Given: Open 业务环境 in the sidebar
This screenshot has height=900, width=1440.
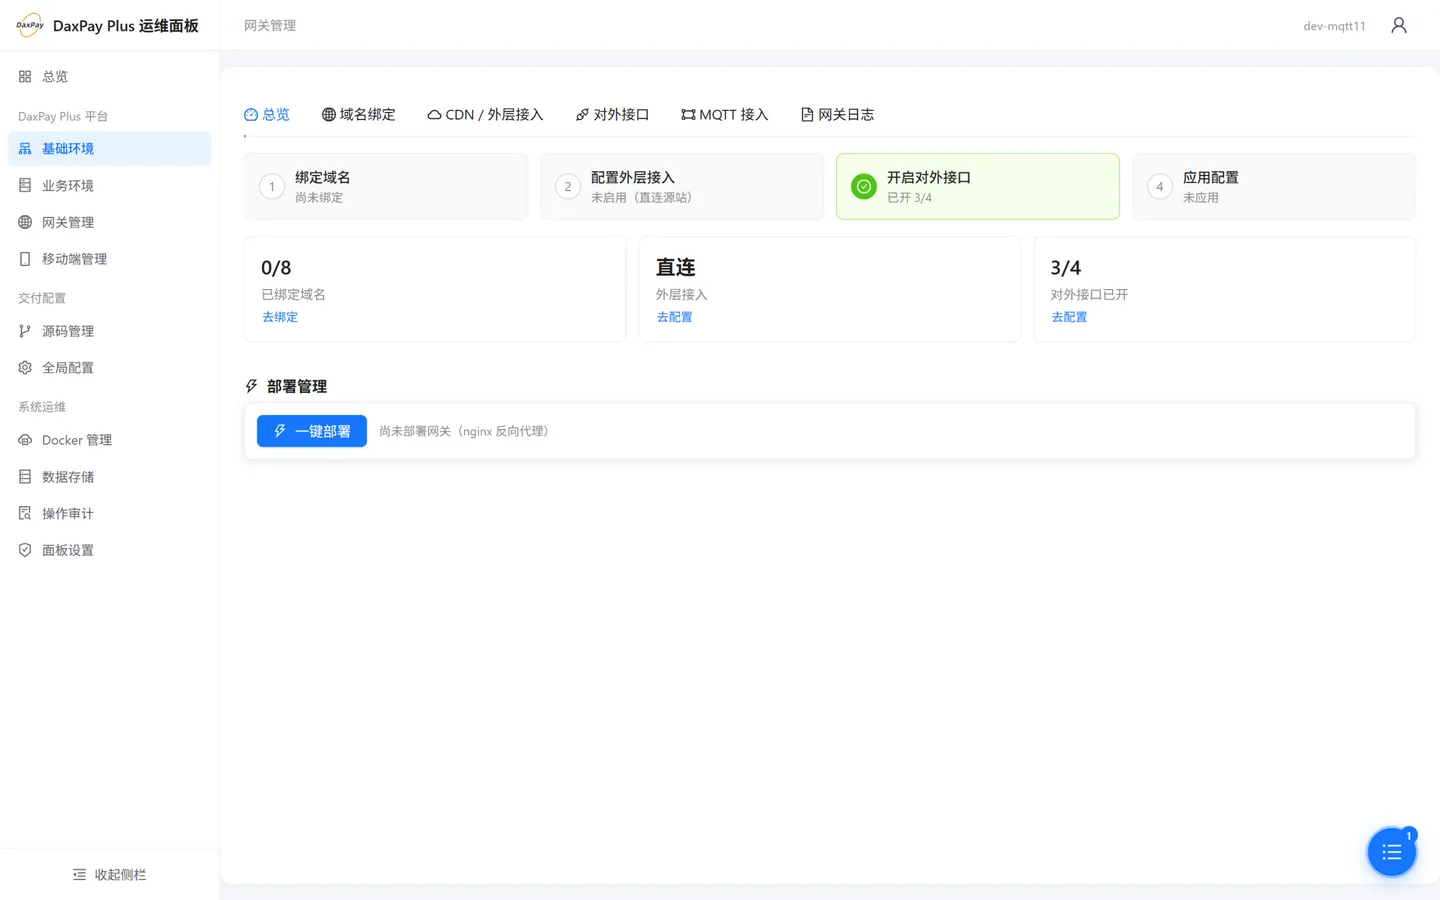Looking at the screenshot, I should click(109, 185).
